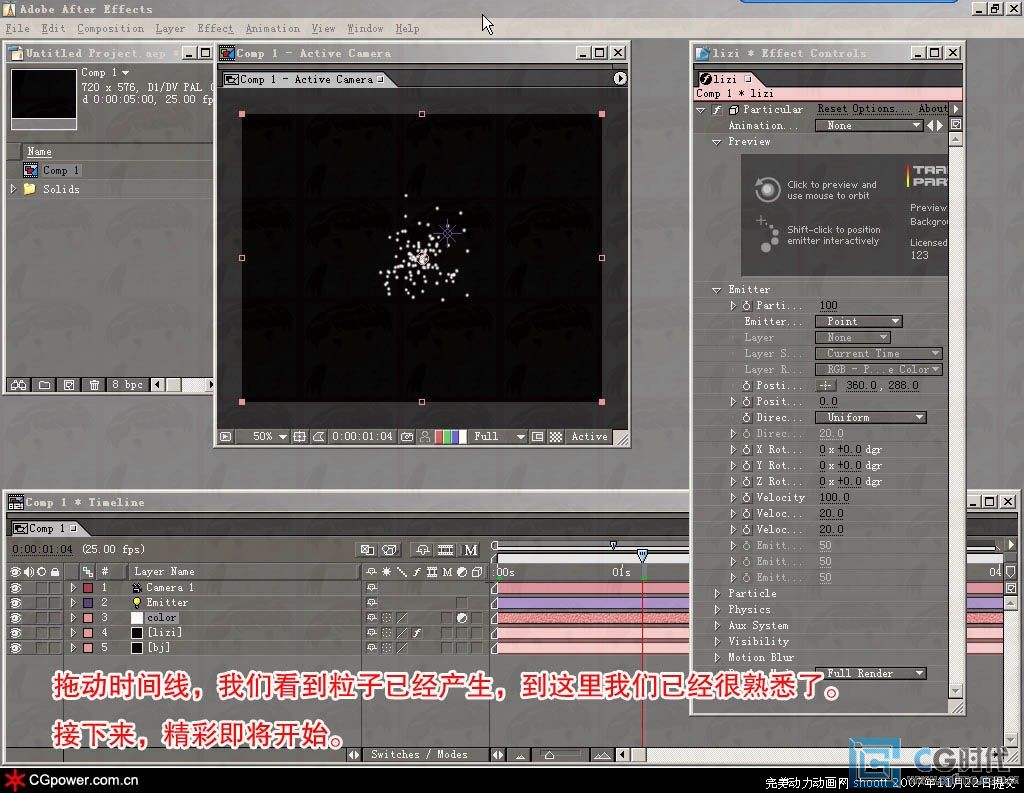The width and height of the screenshot is (1024, 793).
Task: Click the M motion blur enable button in timeline
Action: click(471, 550)
